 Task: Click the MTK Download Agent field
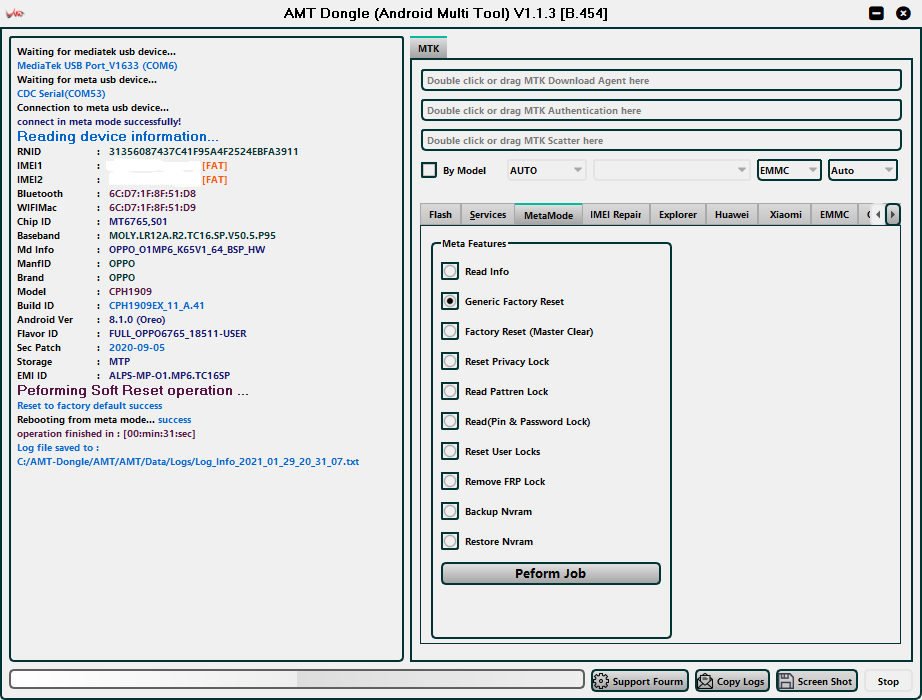pyautogui.click(x=661, y=81)
